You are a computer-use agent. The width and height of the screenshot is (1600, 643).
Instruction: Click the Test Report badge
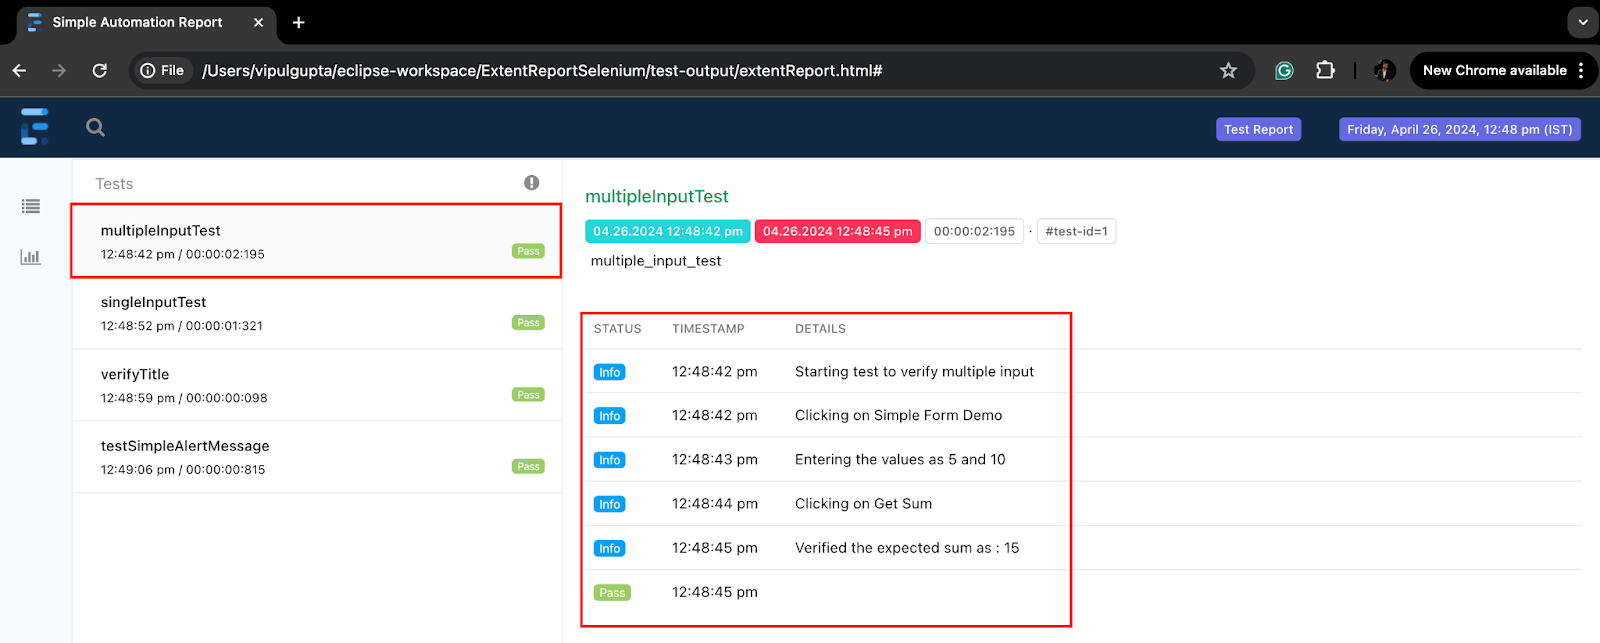click(x=1258, y=129)
